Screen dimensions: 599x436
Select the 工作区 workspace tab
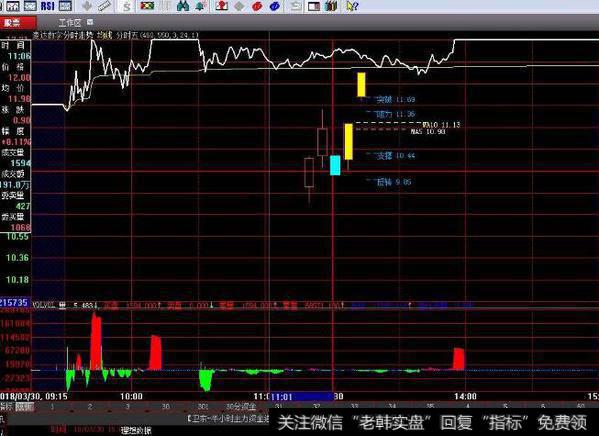click(70, 23)
